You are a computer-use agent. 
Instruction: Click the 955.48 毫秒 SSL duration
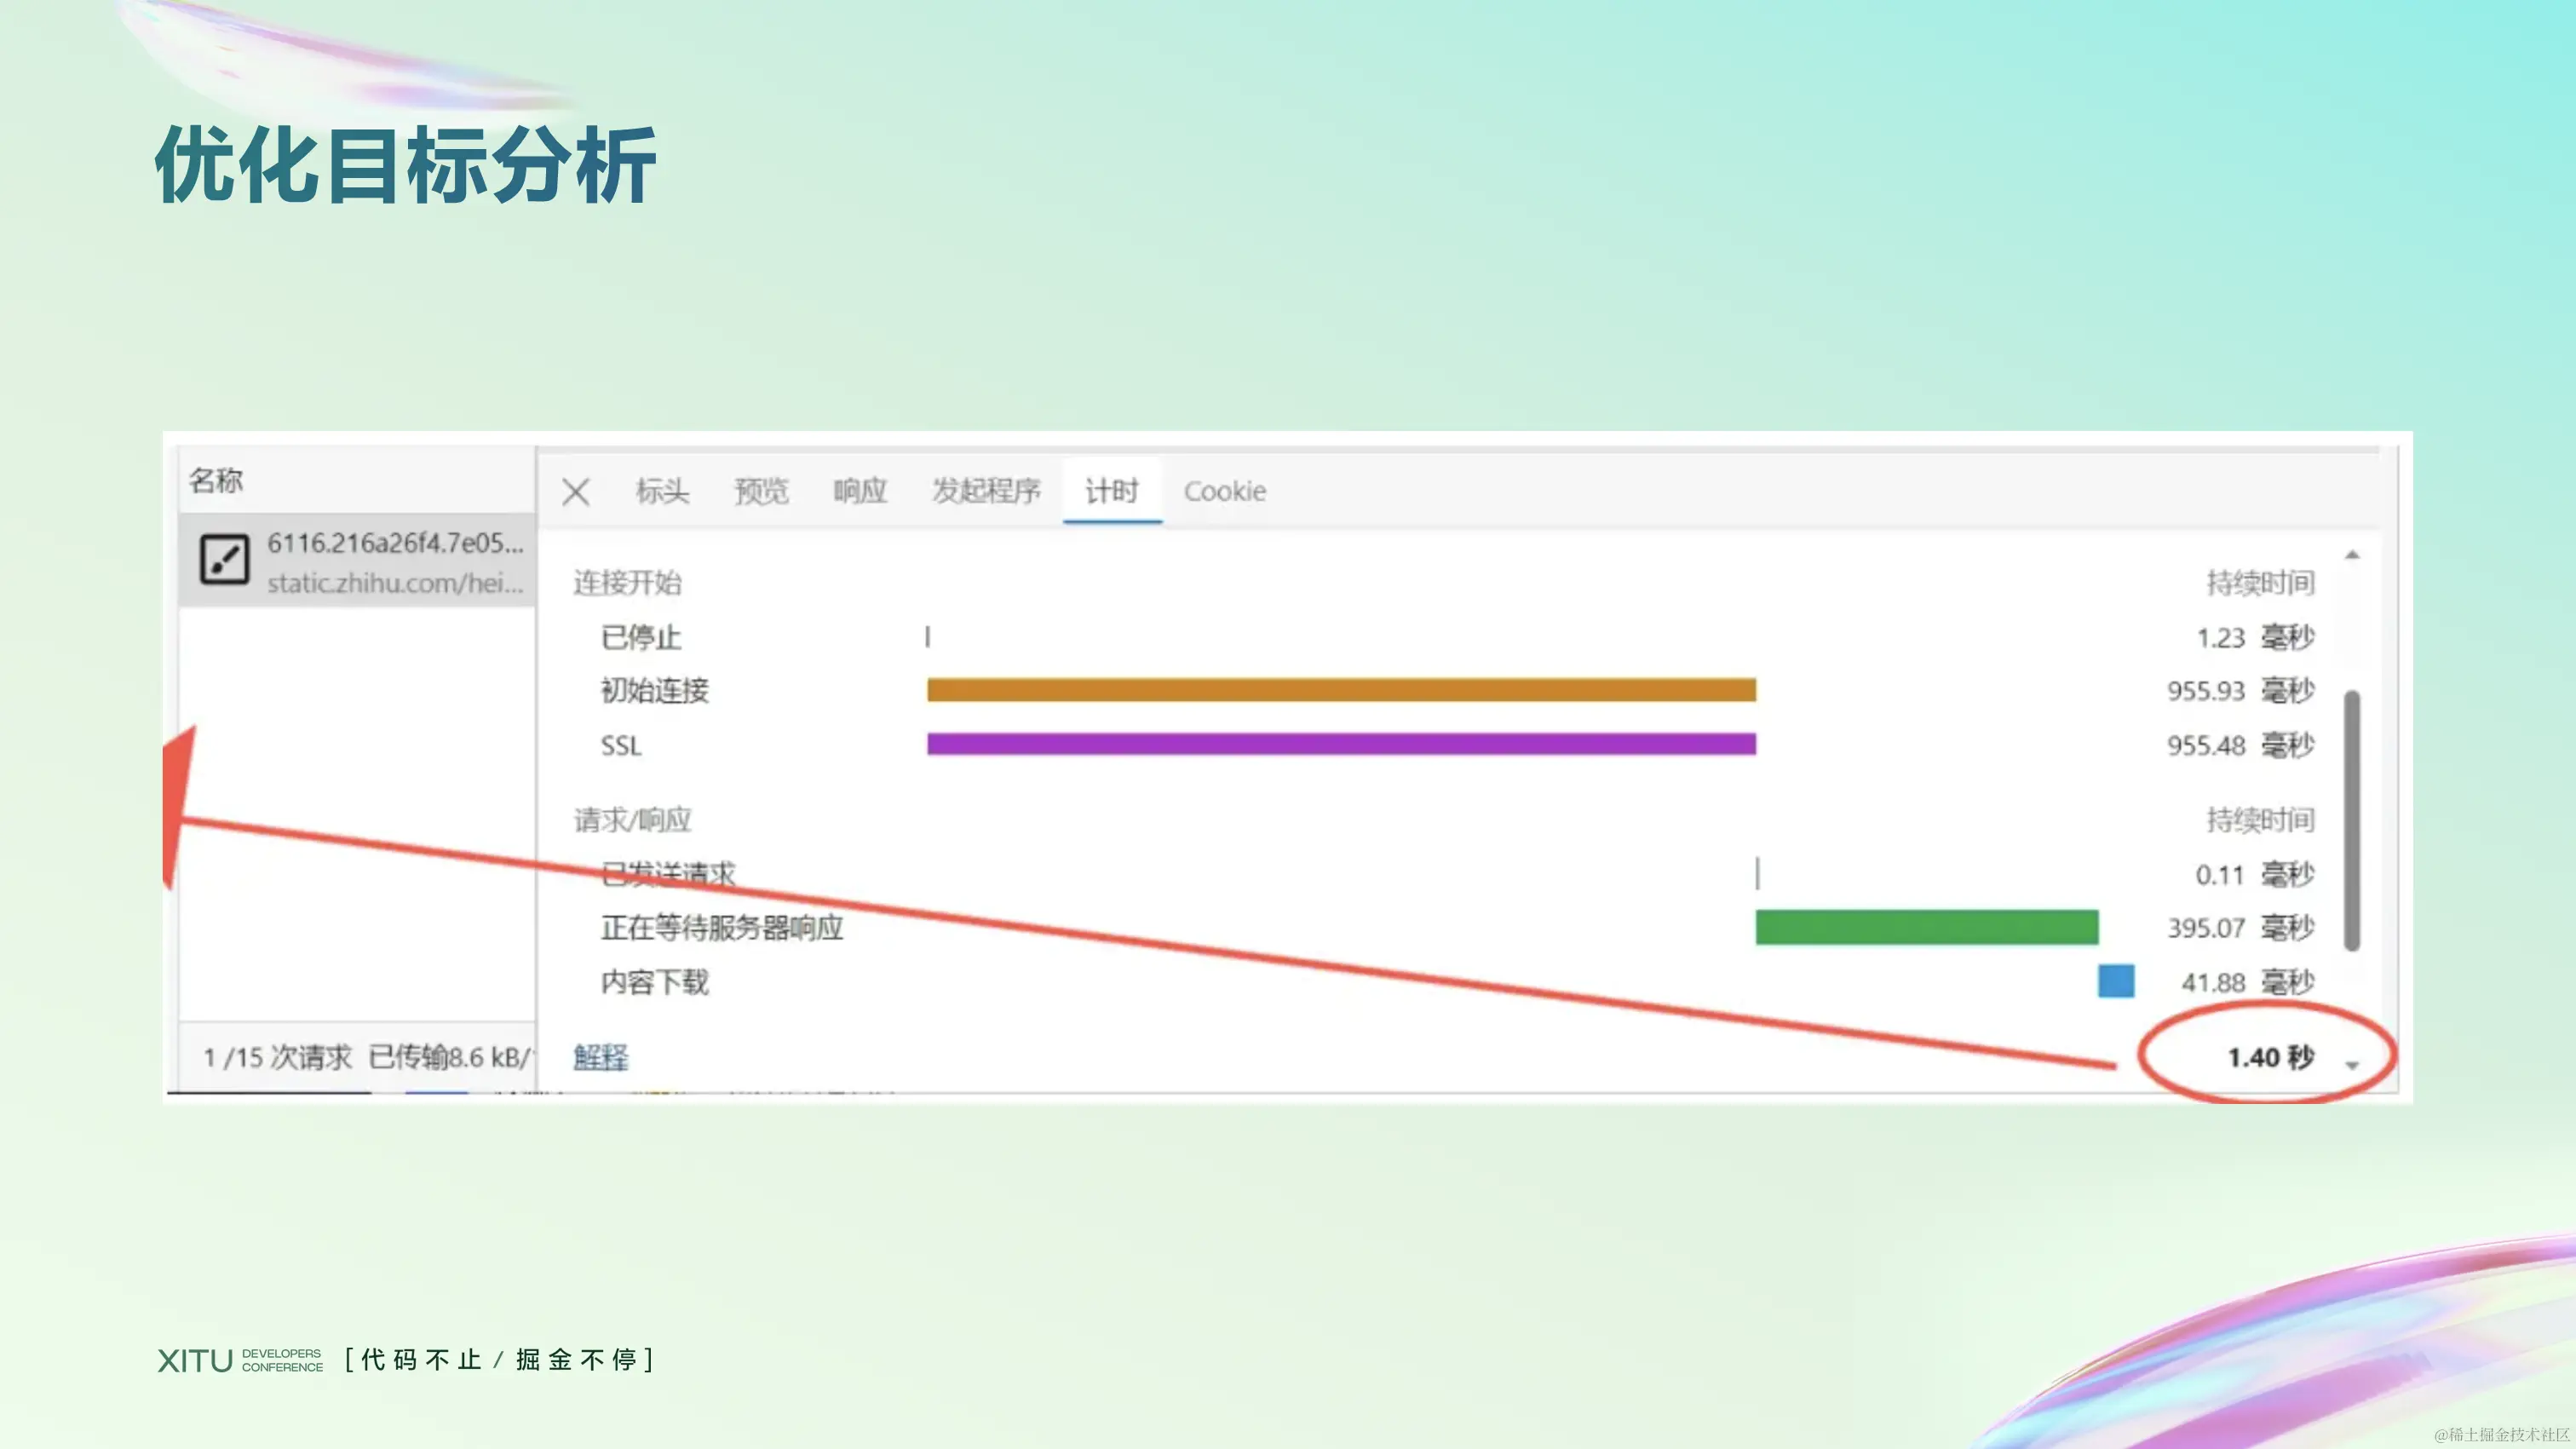pyautogui.click(x=2241, y=745)
